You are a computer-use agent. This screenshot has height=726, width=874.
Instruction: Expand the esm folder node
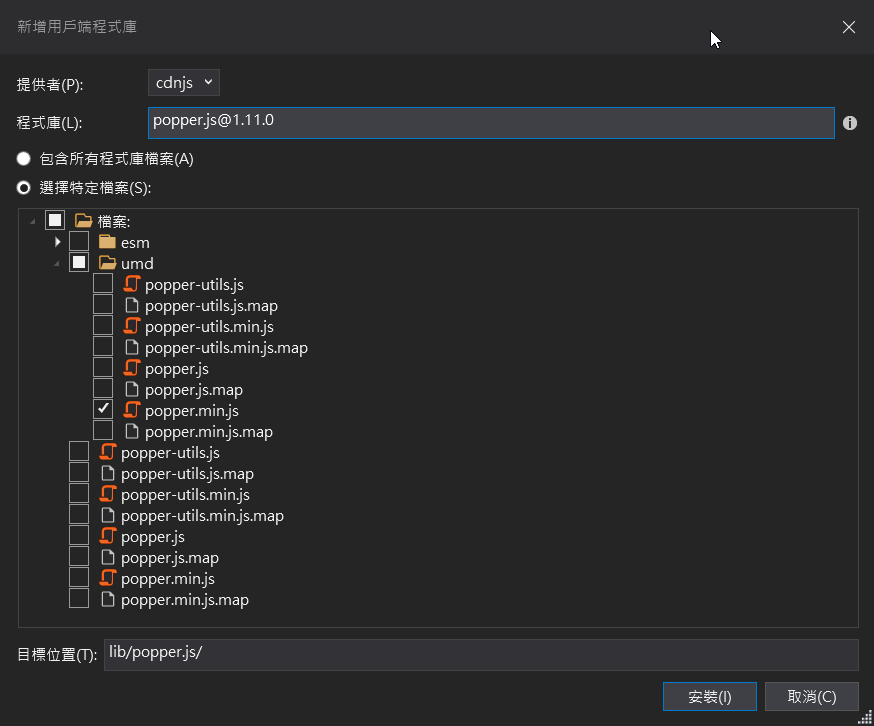click(58, 242)
